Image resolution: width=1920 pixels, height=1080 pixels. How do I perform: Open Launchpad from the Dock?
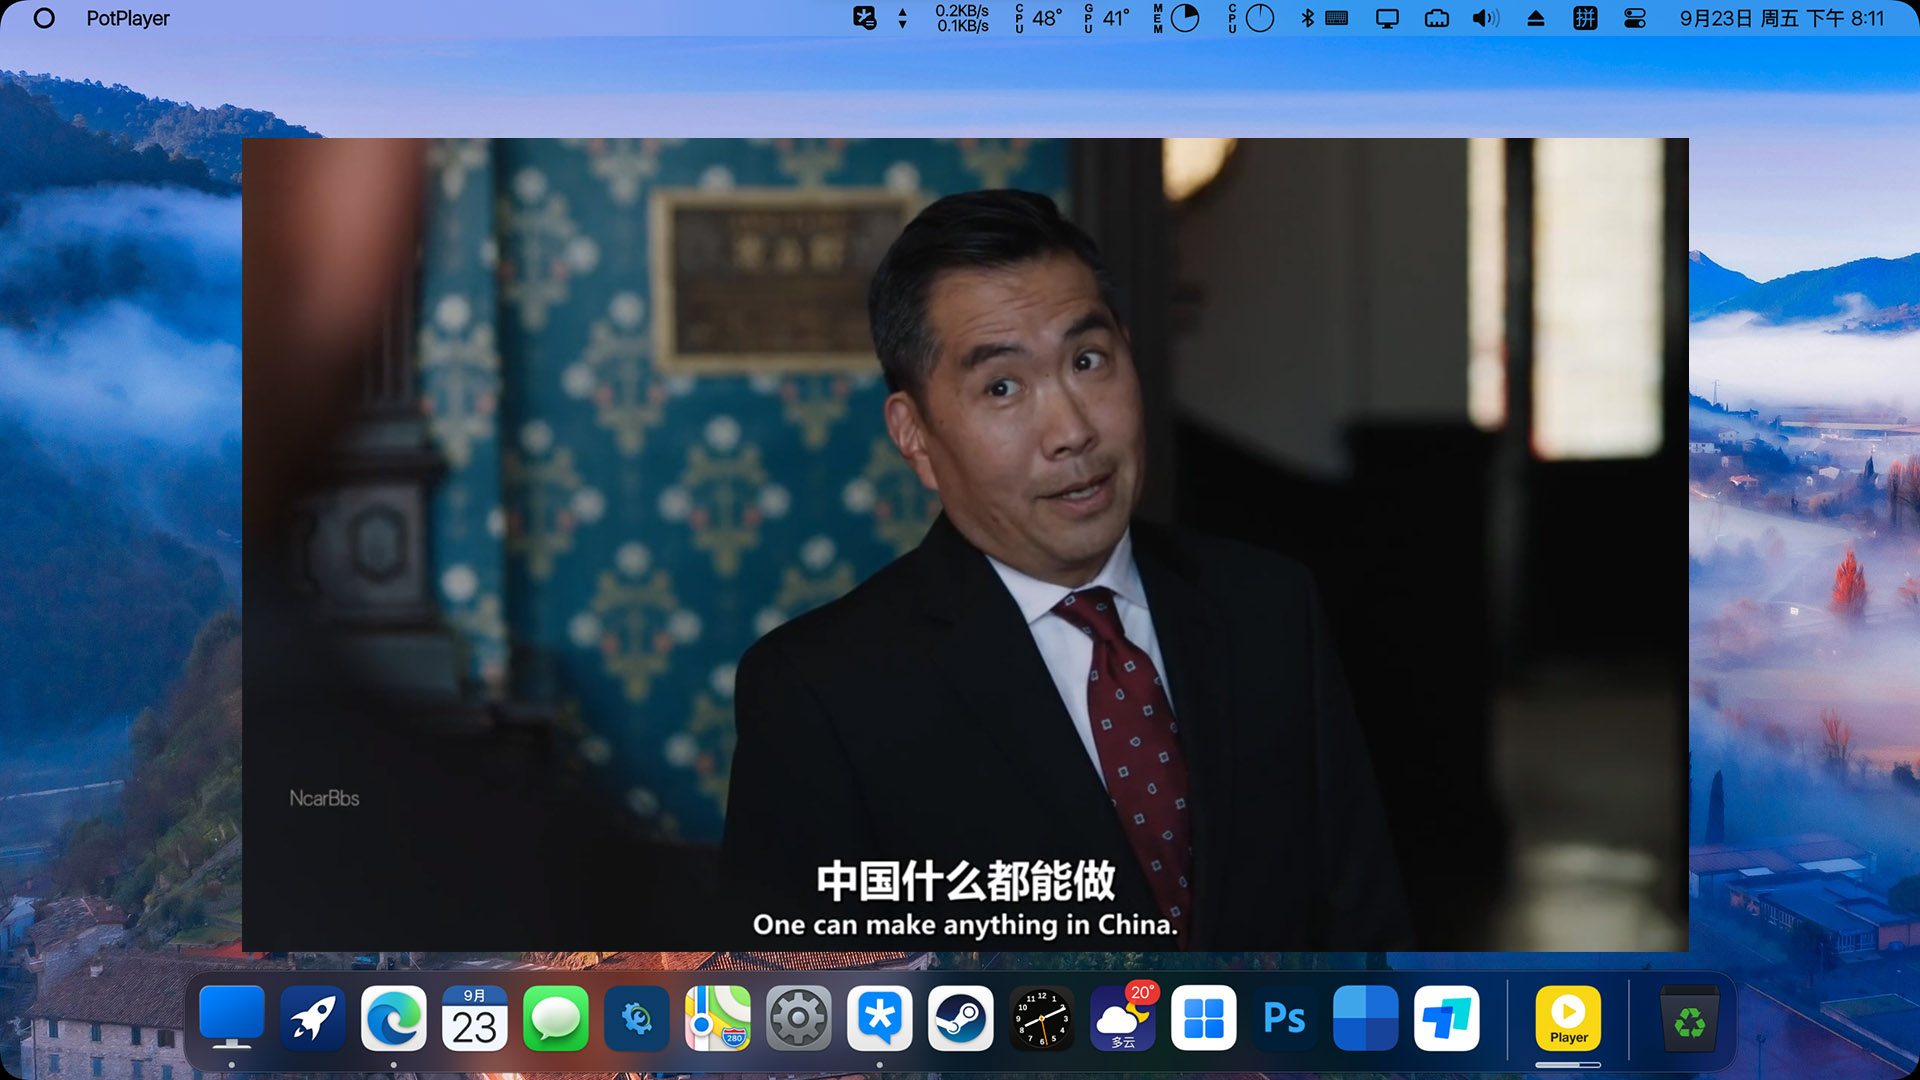313,1018
